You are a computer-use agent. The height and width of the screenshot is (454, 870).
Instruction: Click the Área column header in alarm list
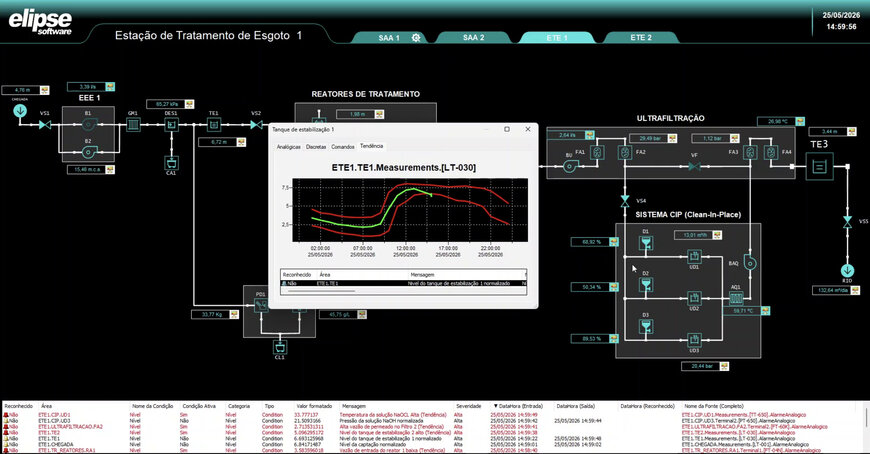click(46, 406)
